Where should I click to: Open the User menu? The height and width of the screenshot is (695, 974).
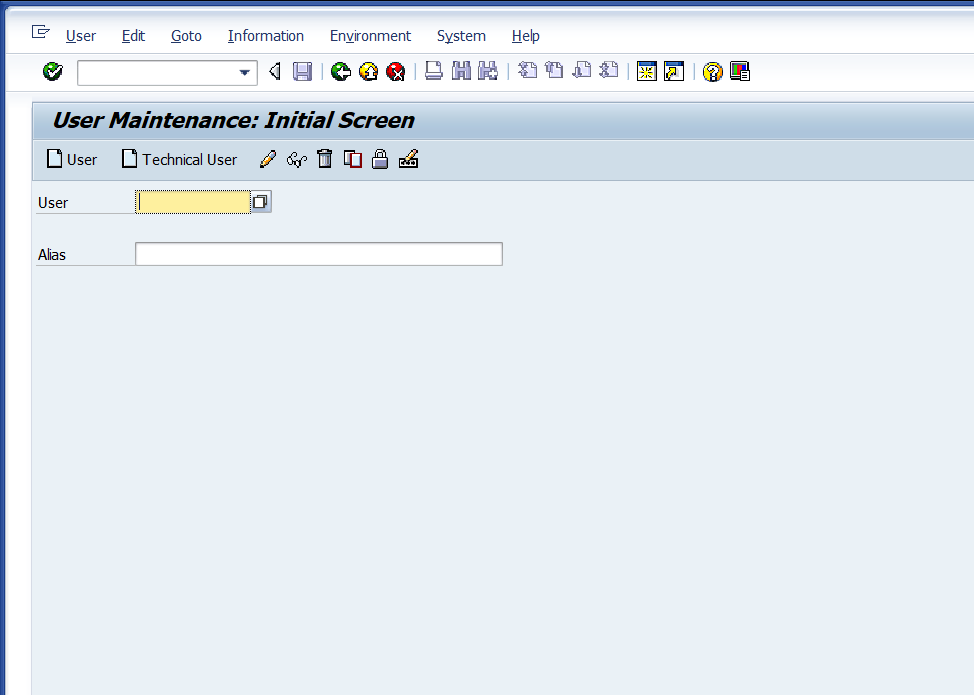81,36
